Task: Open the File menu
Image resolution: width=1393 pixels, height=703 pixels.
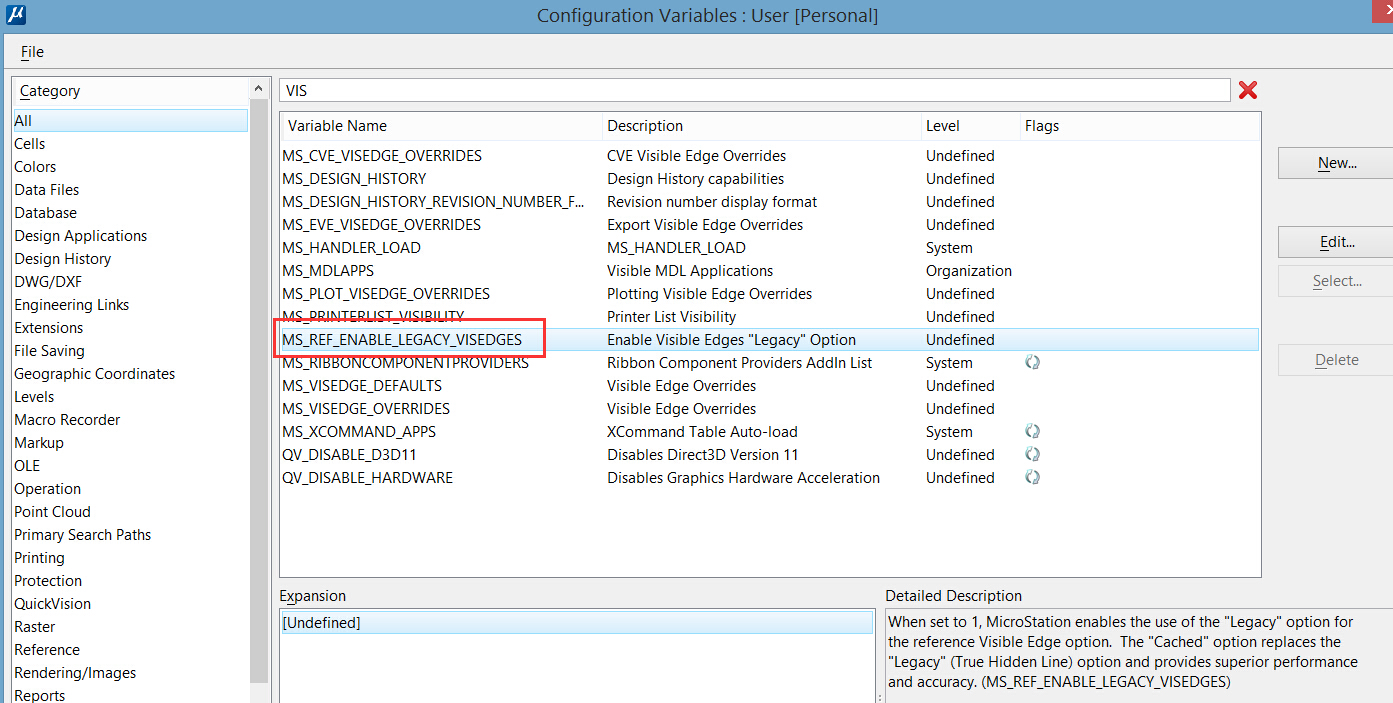Action: 32,52
